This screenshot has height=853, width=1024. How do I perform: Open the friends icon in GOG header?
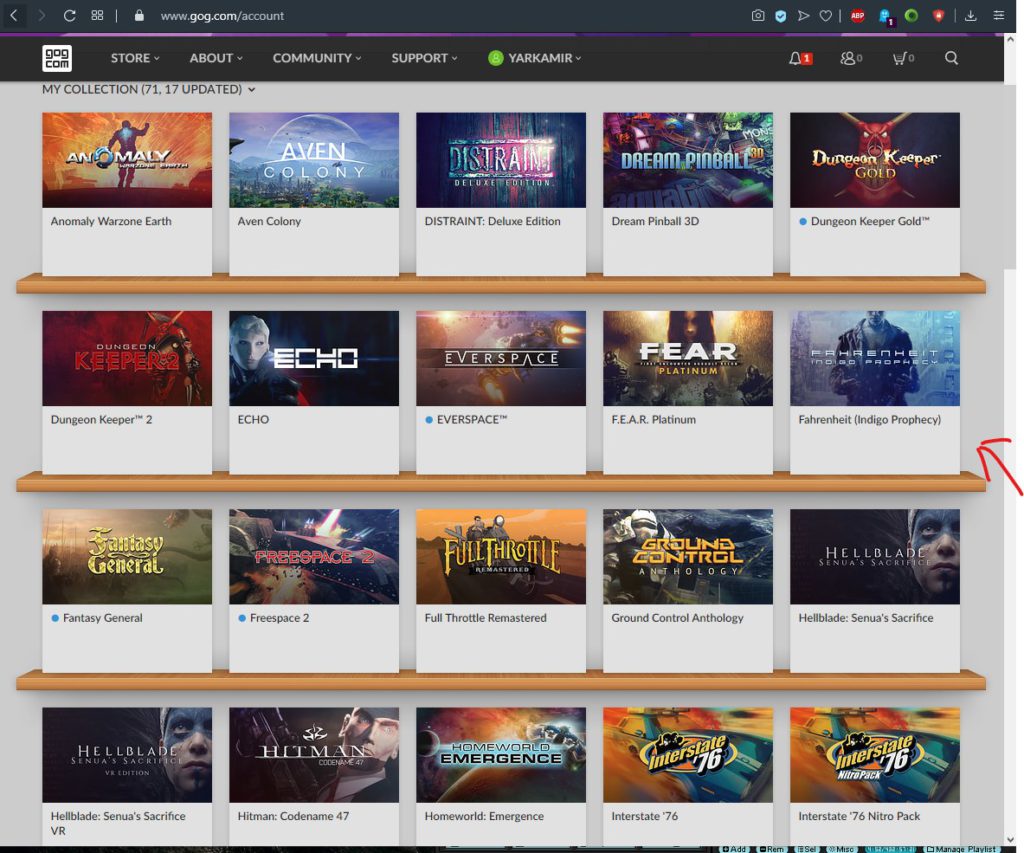pos(851,58)
